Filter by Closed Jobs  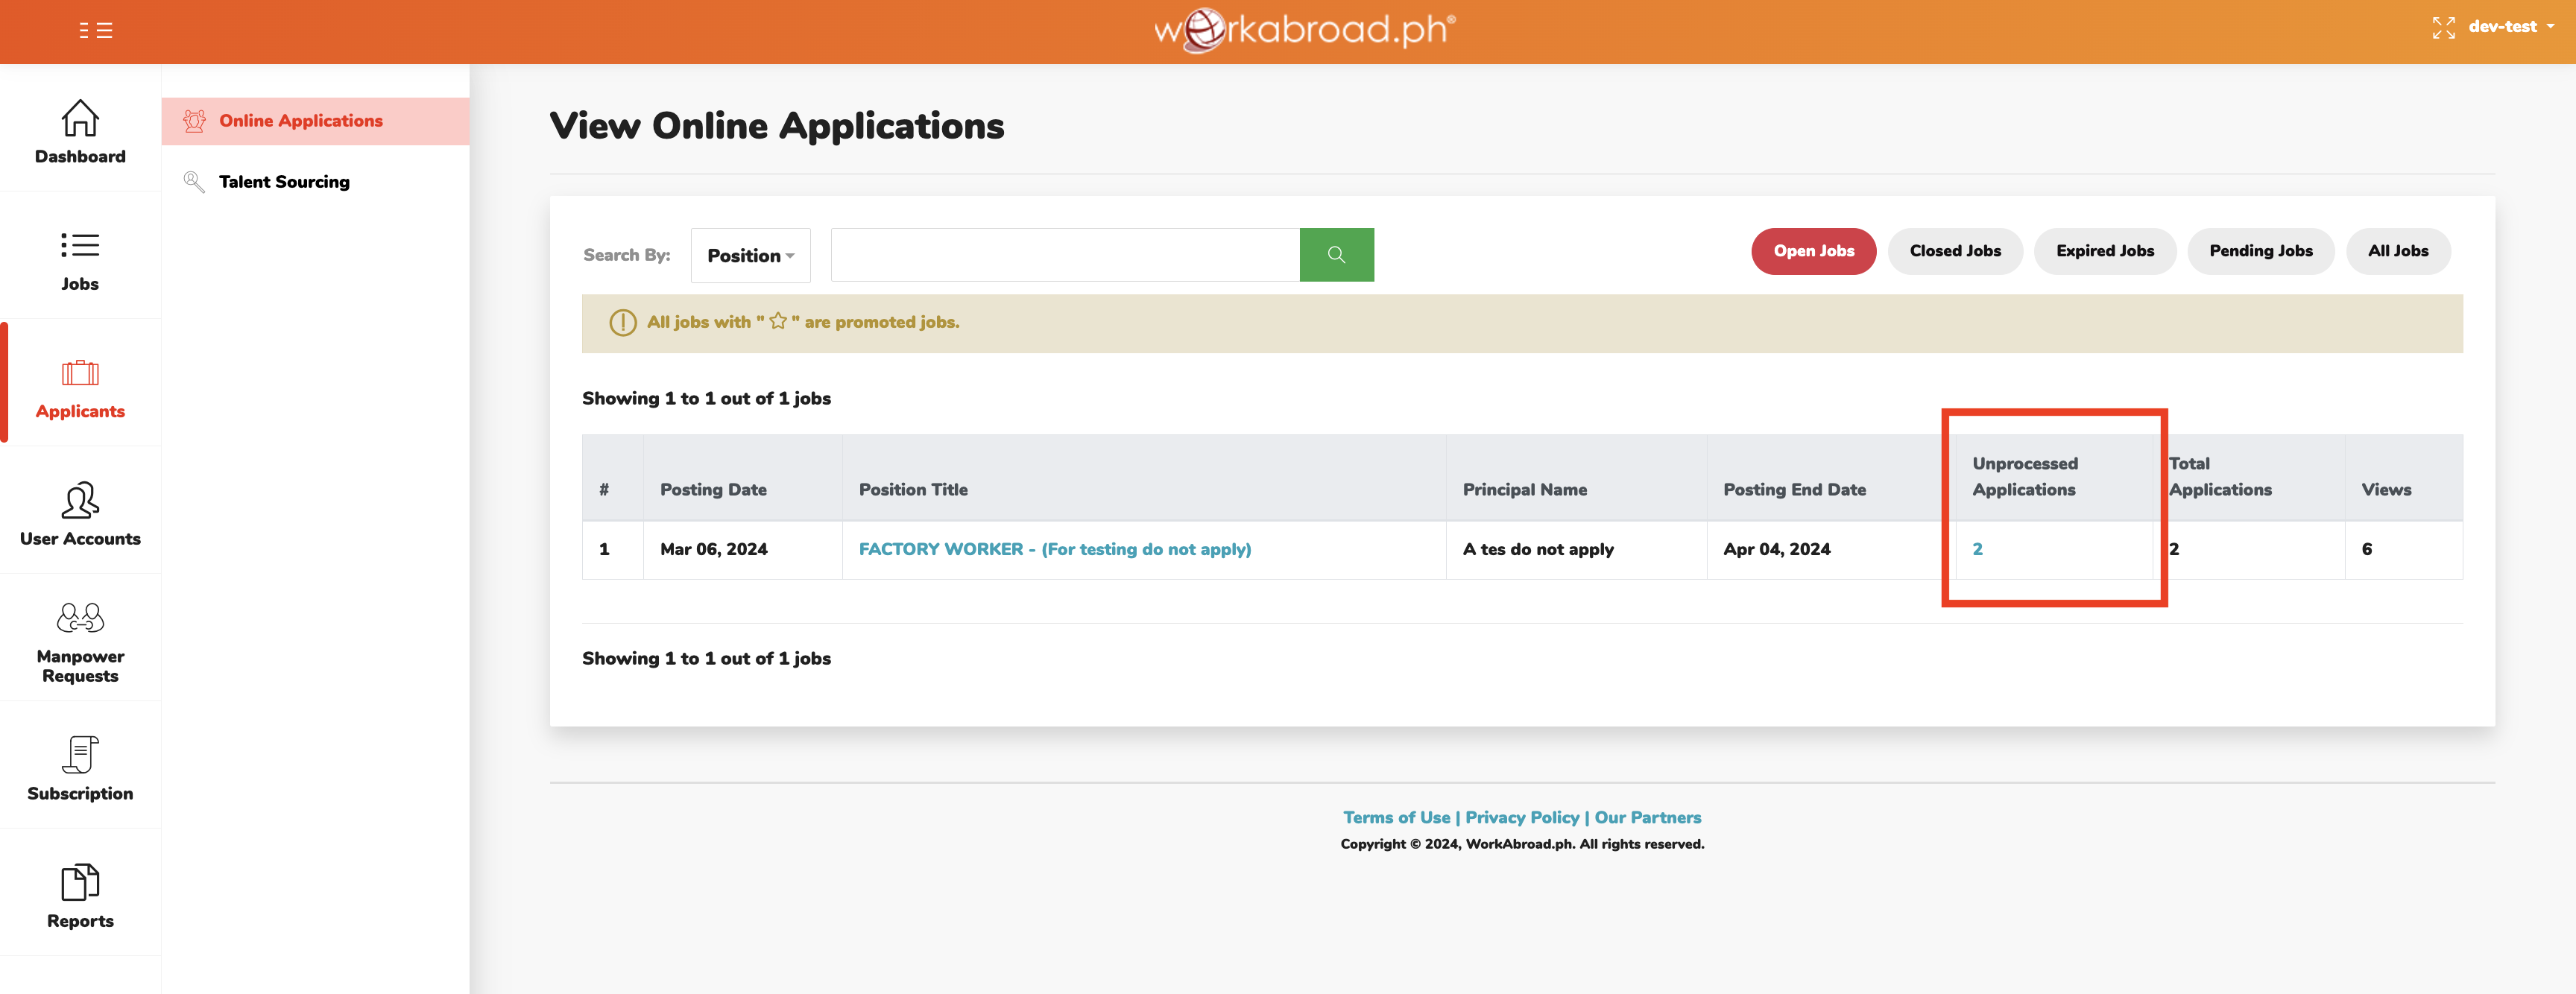click(1955, 251)
